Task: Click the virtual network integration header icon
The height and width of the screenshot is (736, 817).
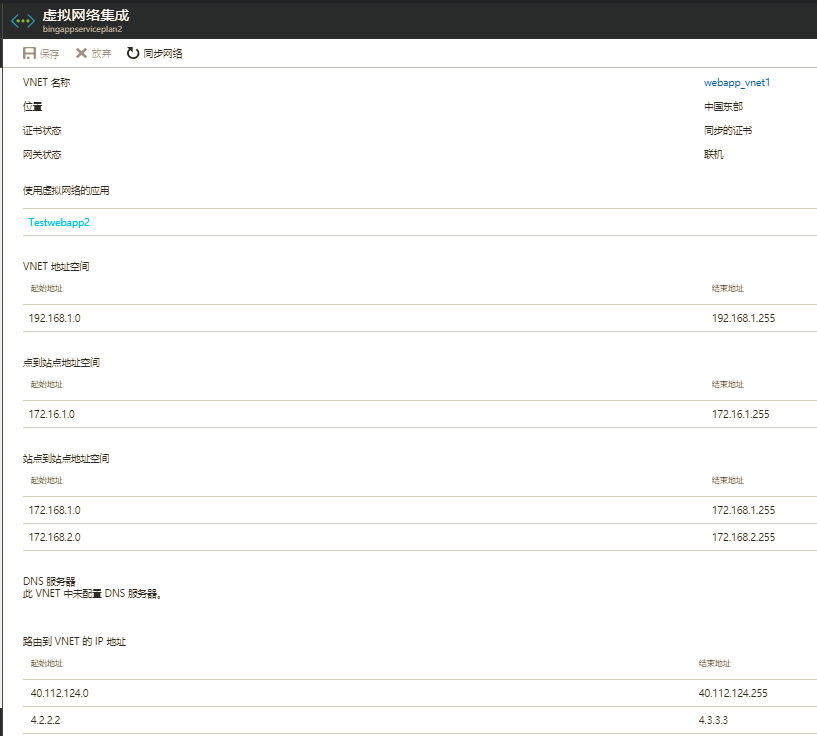Action: point(22,21)
